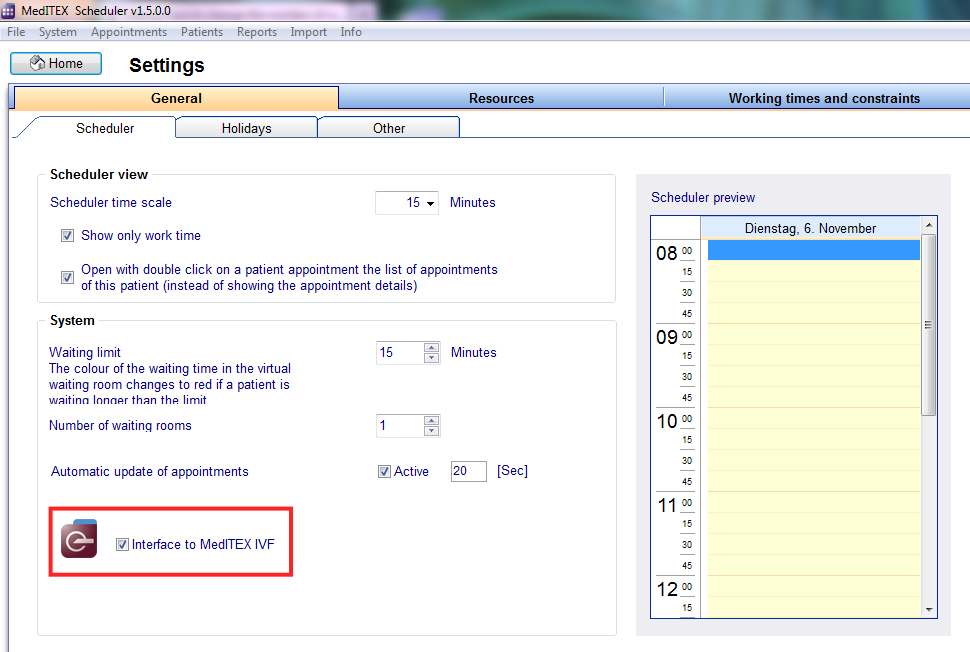Decrease the Number of waiting rooms
Image resolution: width=970 pixels, height=652 pixels.
432,431
